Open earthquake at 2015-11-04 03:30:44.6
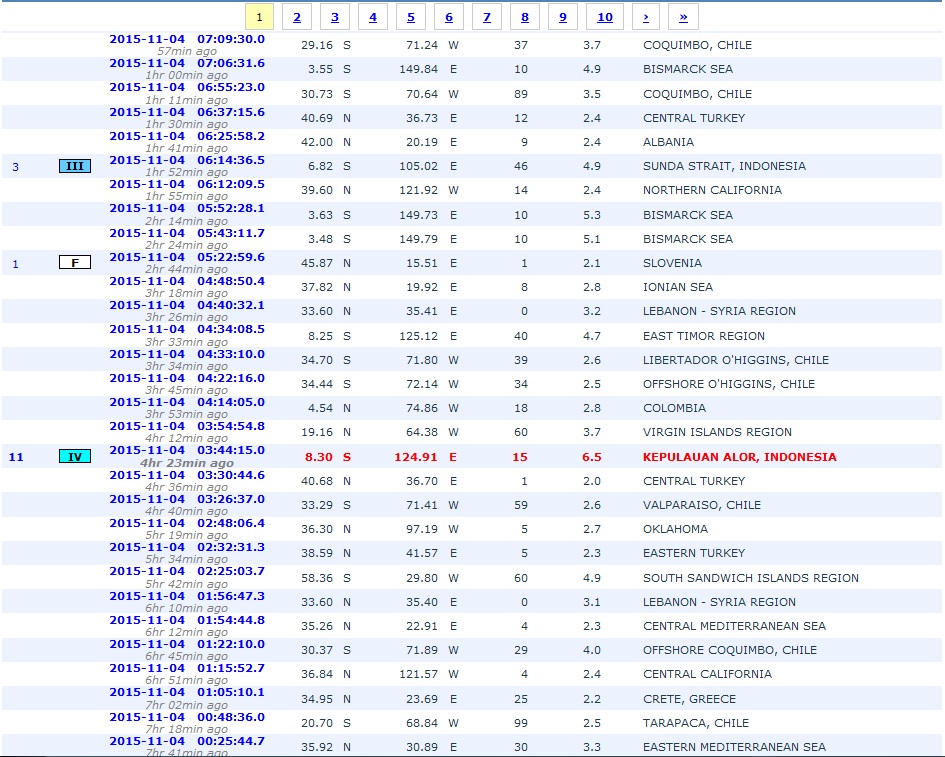The image size is (945, 757). pos(187,476)
